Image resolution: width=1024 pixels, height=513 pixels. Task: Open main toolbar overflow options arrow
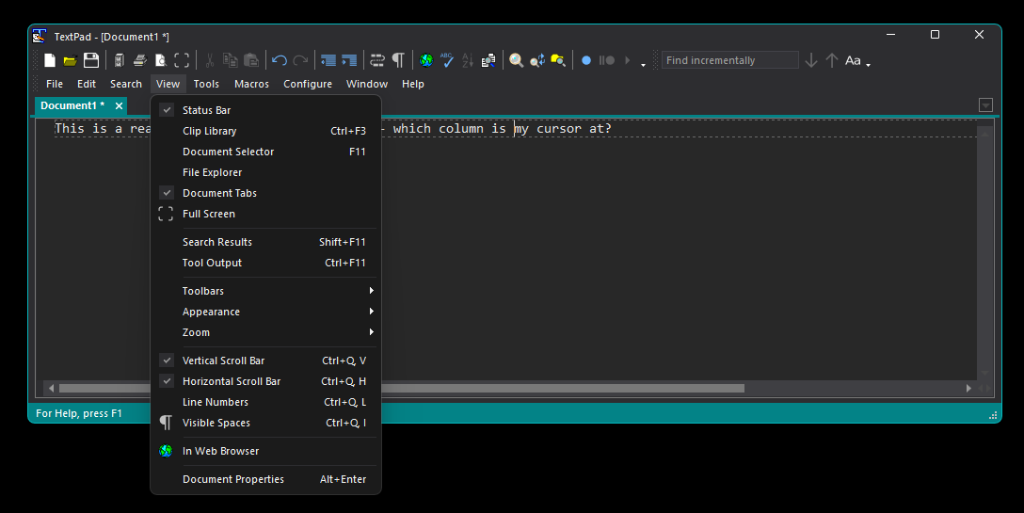[643, 65]
